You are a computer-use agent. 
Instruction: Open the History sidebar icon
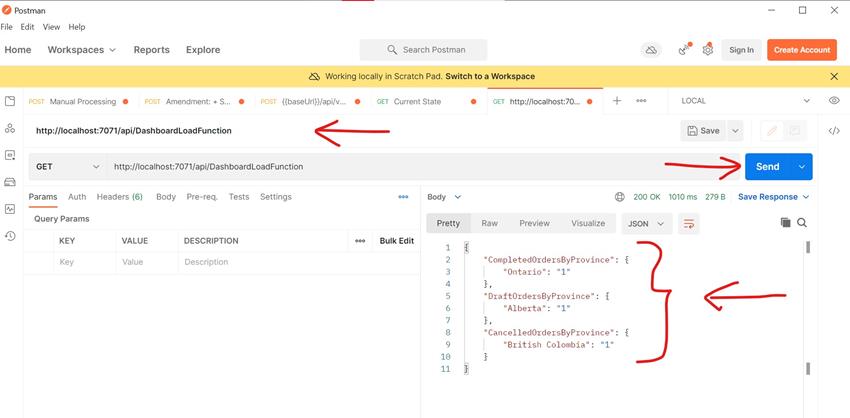click(10, 236)
